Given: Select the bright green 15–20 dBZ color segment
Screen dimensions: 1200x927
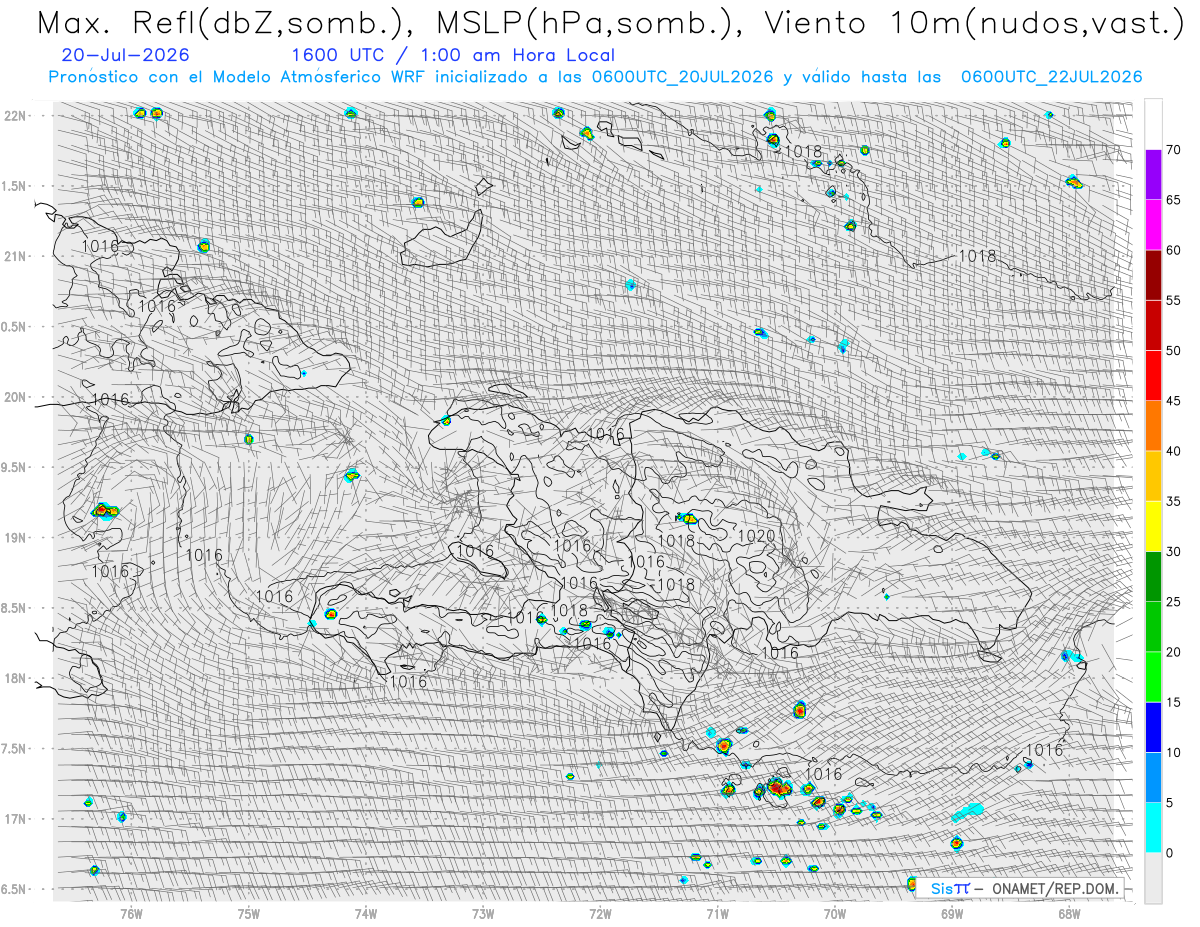Looking at the screenshot, I should tap(1153, 677).
